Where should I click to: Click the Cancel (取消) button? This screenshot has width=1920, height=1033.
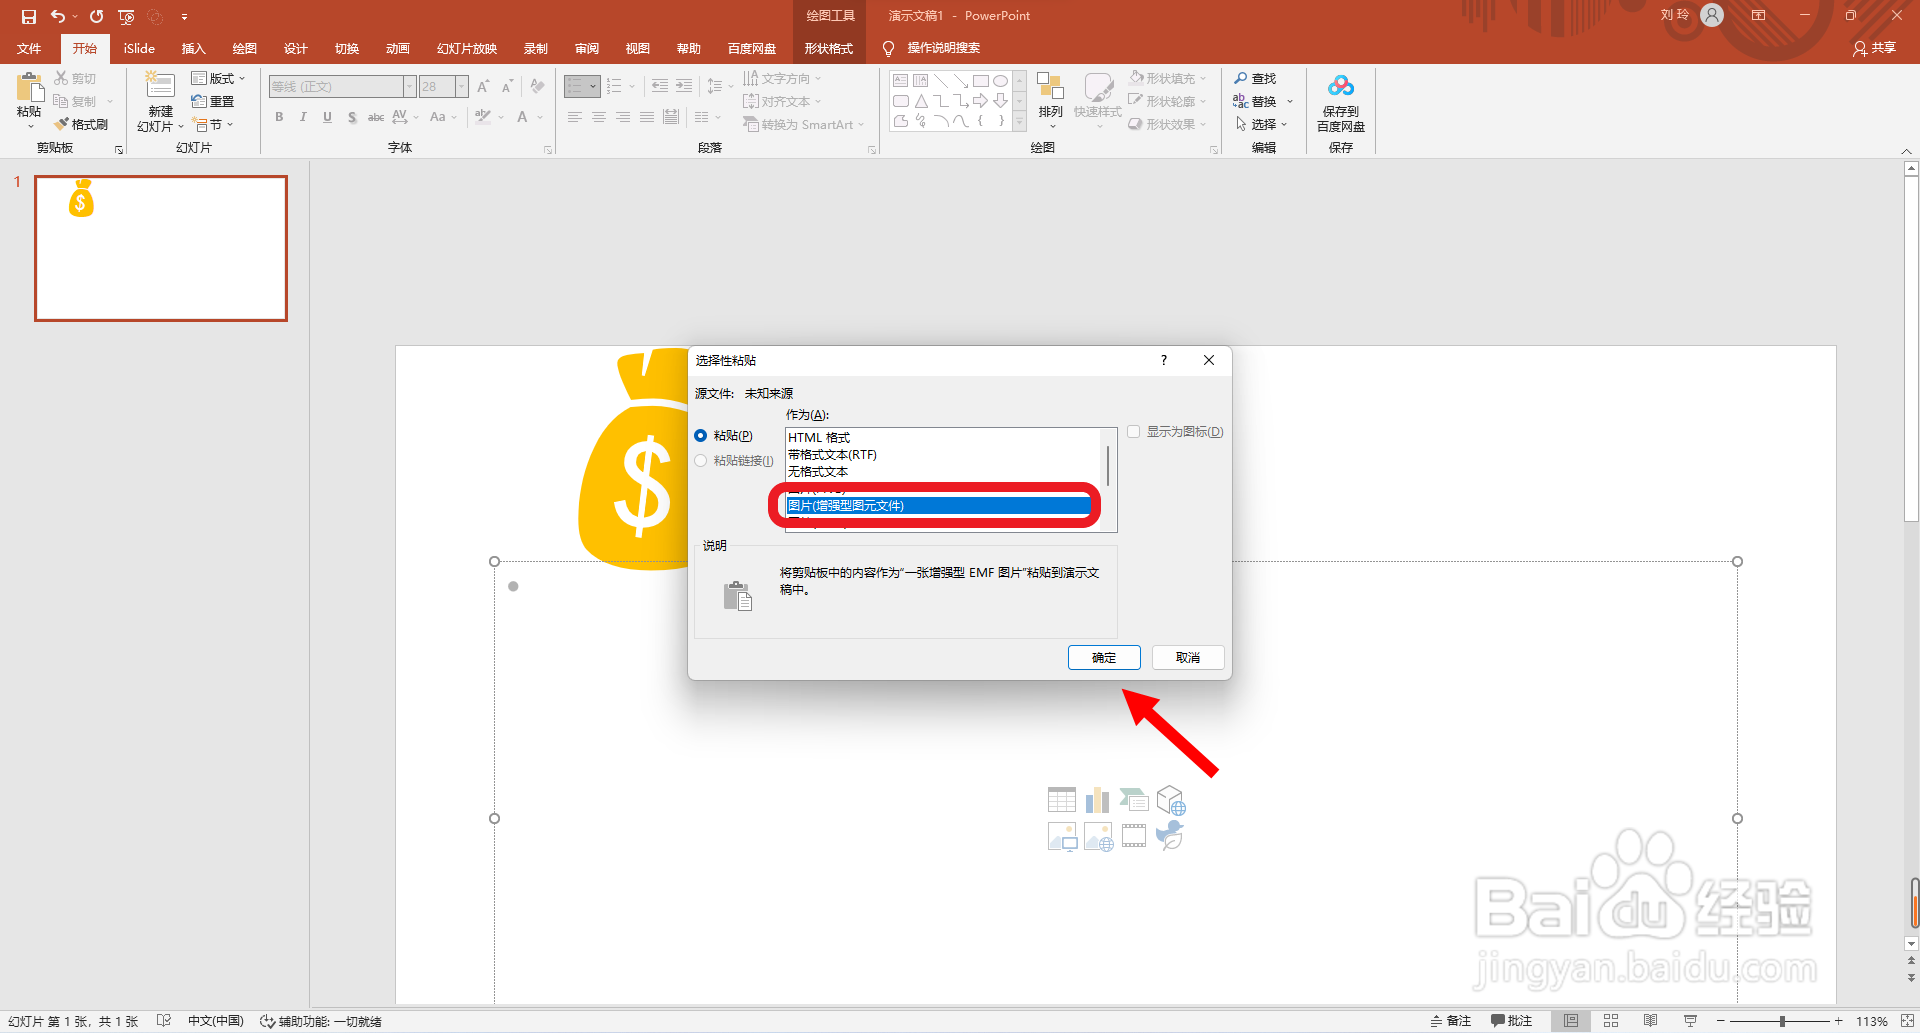coord(1188,657)
